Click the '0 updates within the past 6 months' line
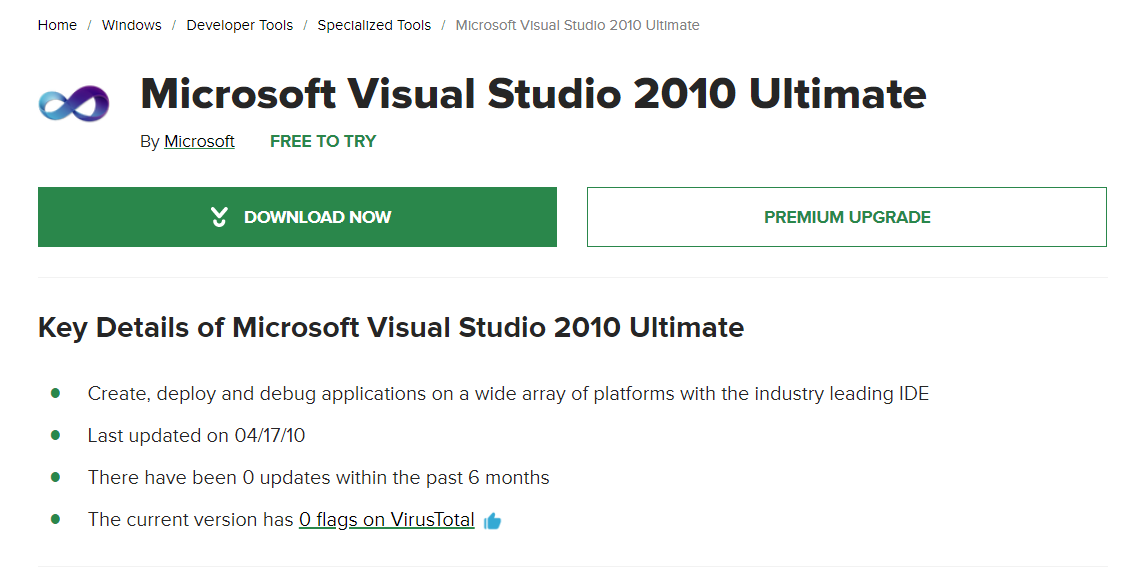Image resolution: width=1132 pixels, height=568 pixels. click(x=318, y=478)
